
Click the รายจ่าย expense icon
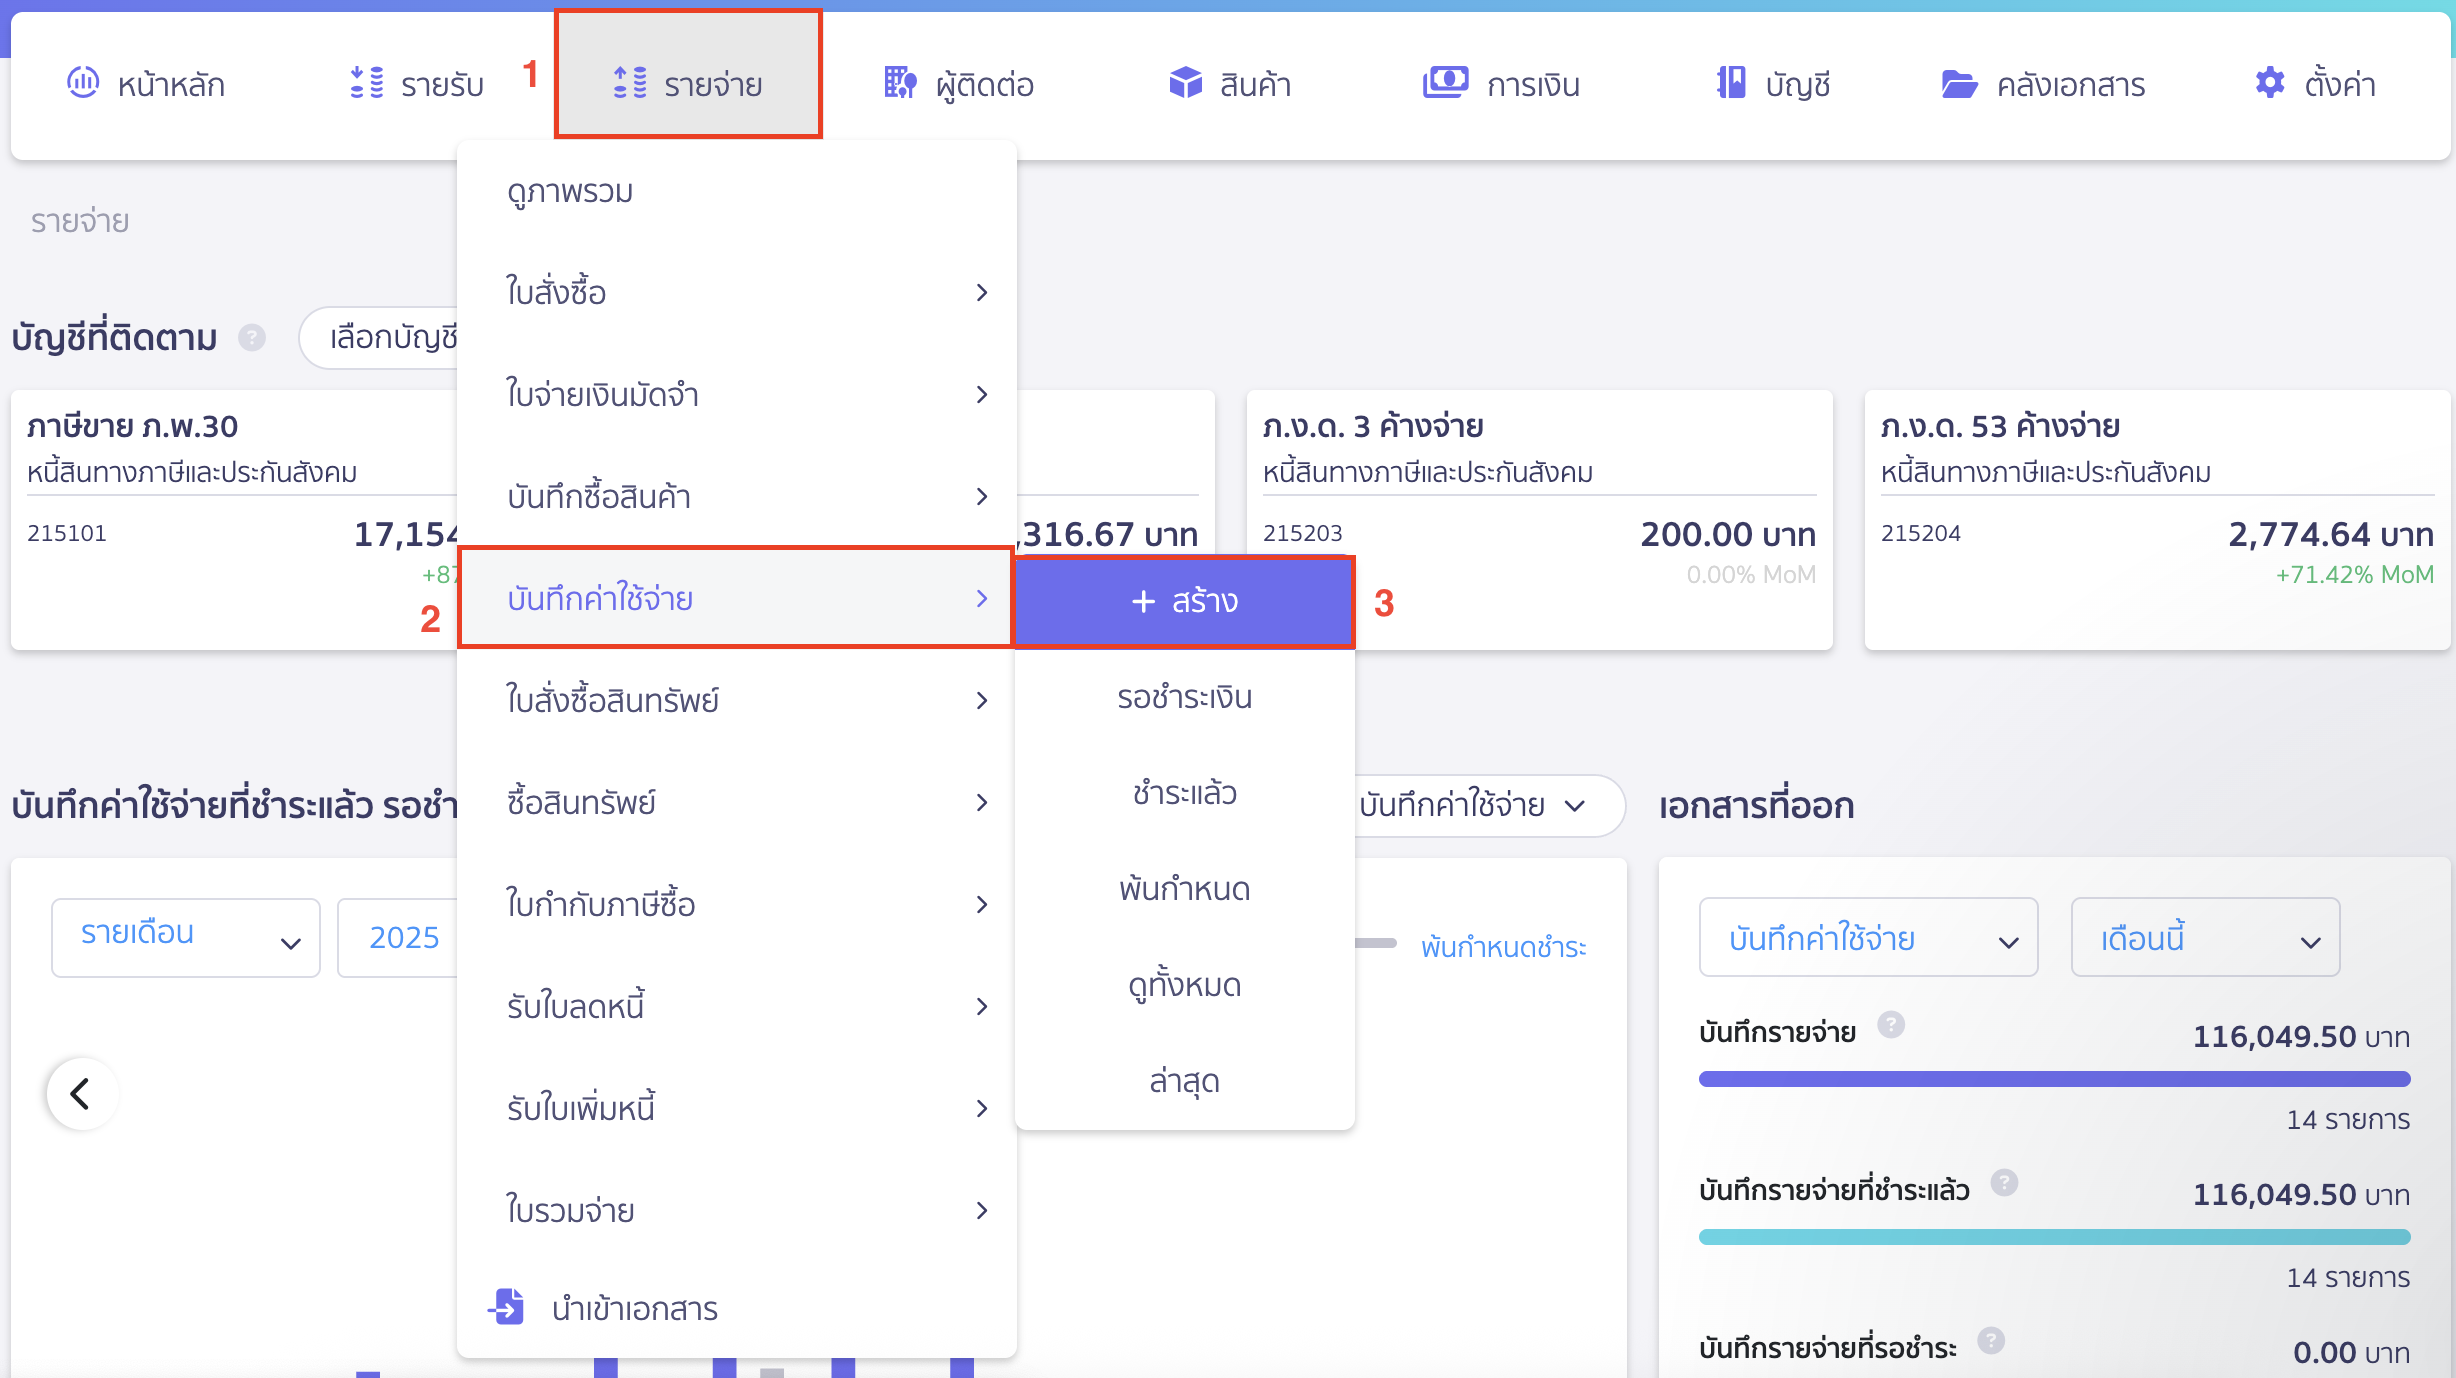tap(630, 82)
